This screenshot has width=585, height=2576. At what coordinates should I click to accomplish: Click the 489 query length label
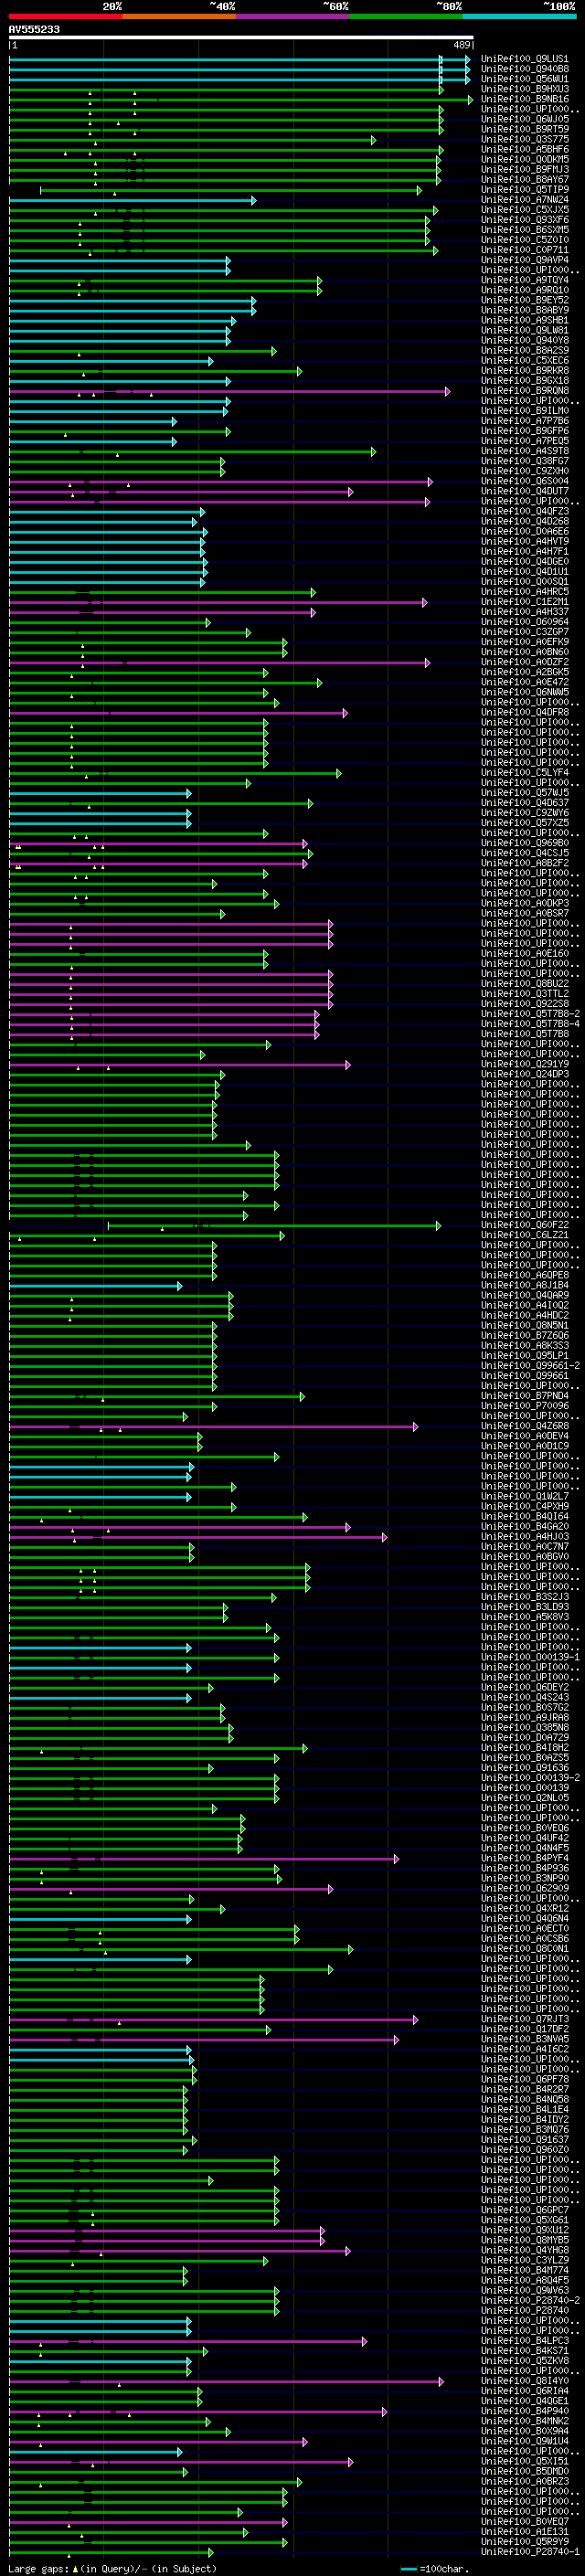462,45
